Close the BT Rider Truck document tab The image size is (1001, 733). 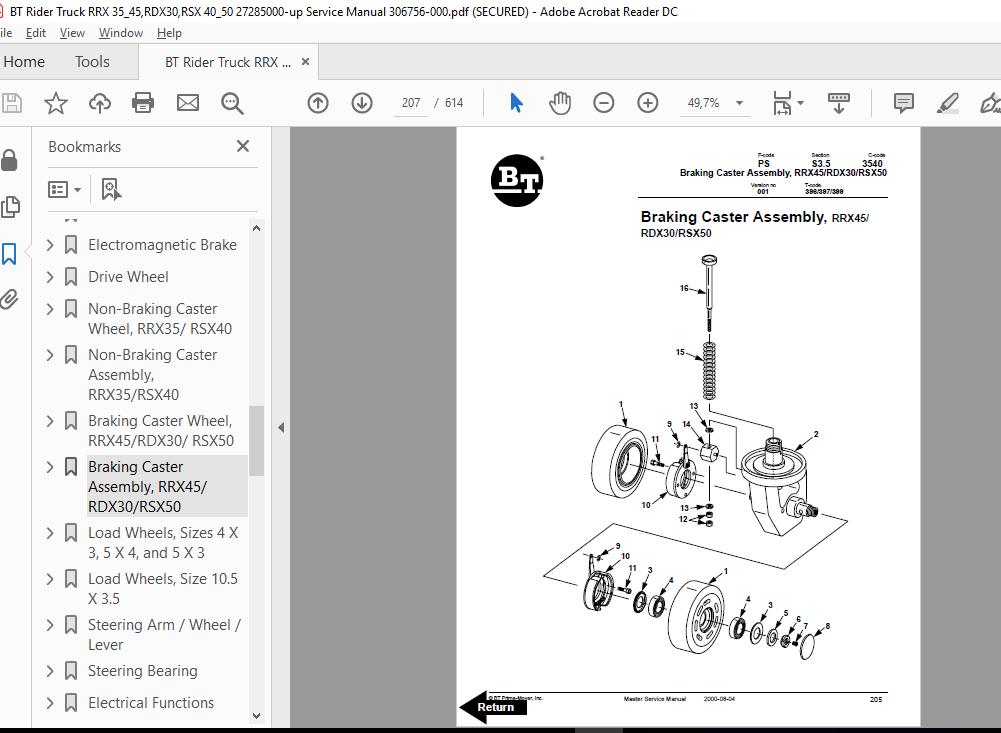(x=305, y=62)
